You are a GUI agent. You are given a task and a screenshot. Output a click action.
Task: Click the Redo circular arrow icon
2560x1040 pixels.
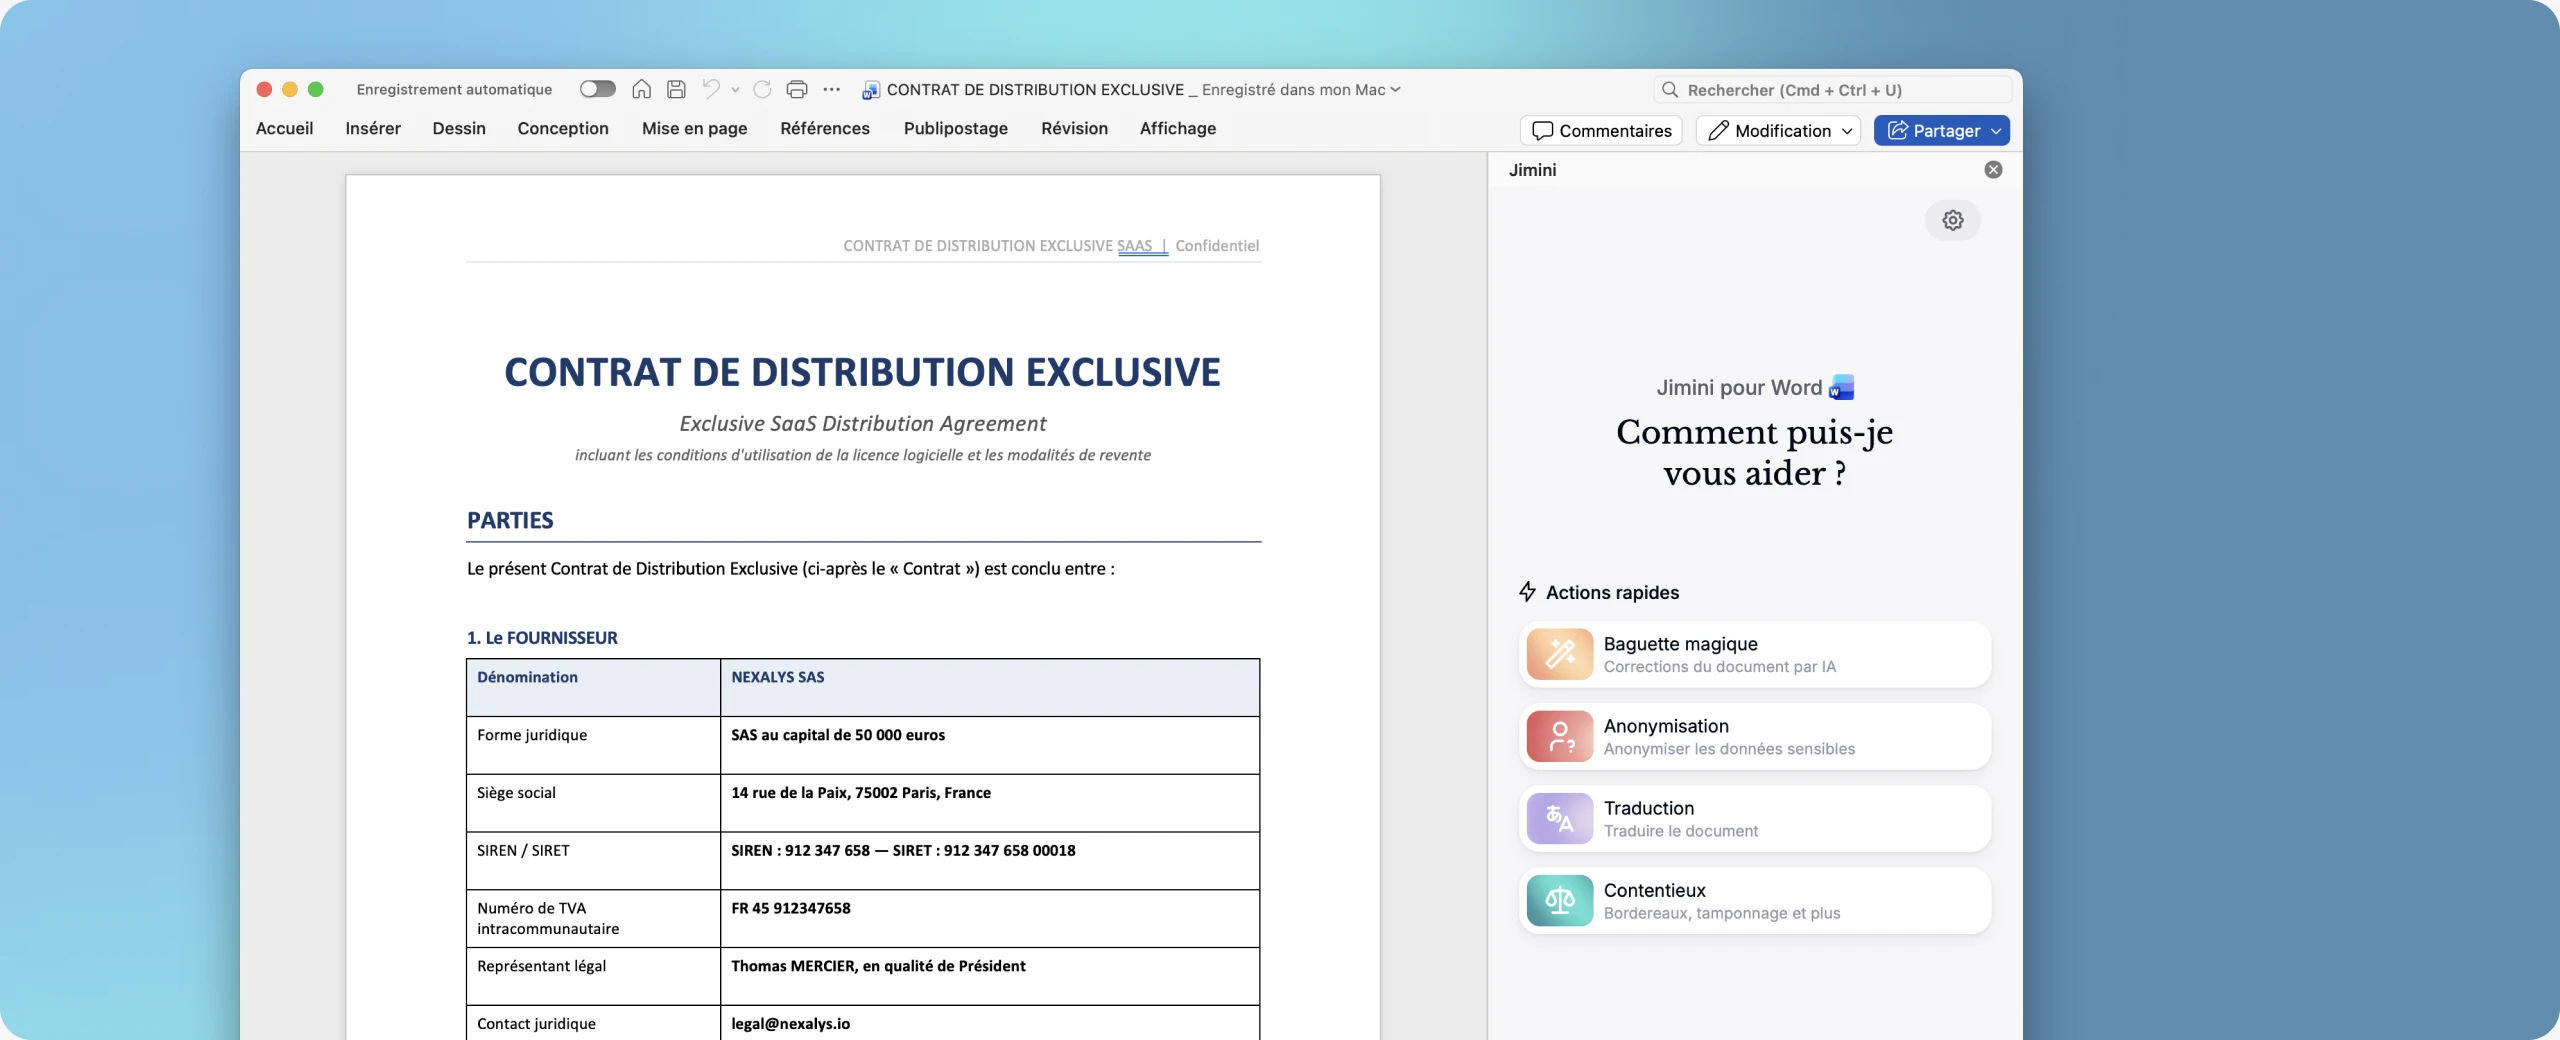click(762, 89)
